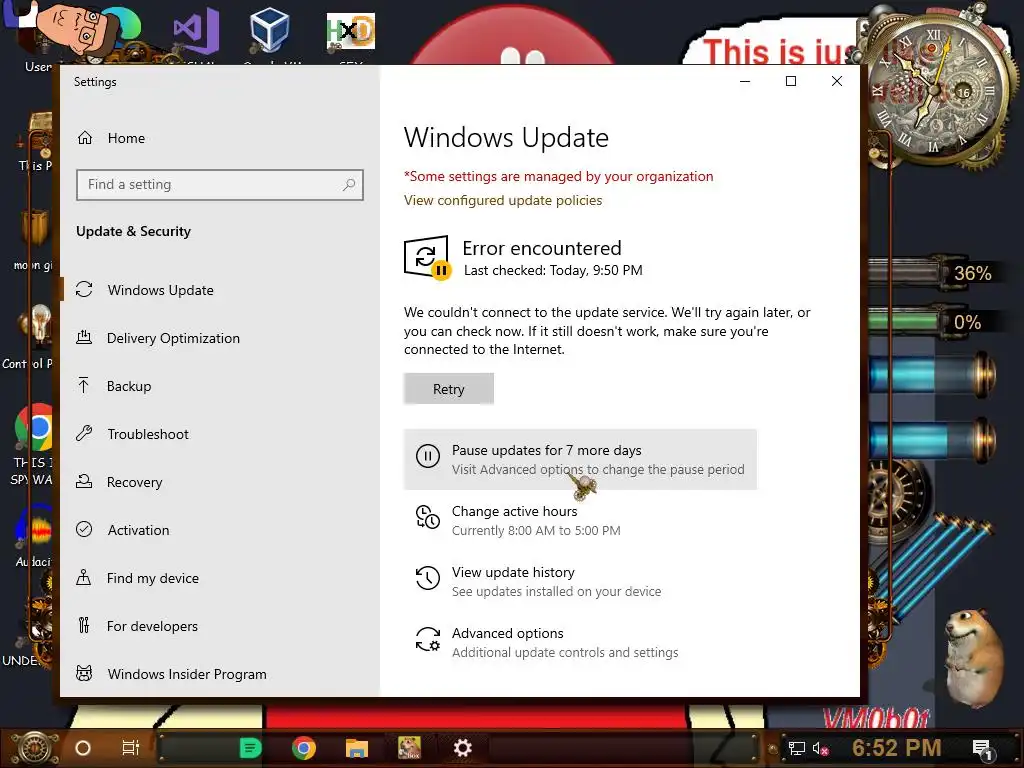Click the update history clock icon

click(428, 578)
